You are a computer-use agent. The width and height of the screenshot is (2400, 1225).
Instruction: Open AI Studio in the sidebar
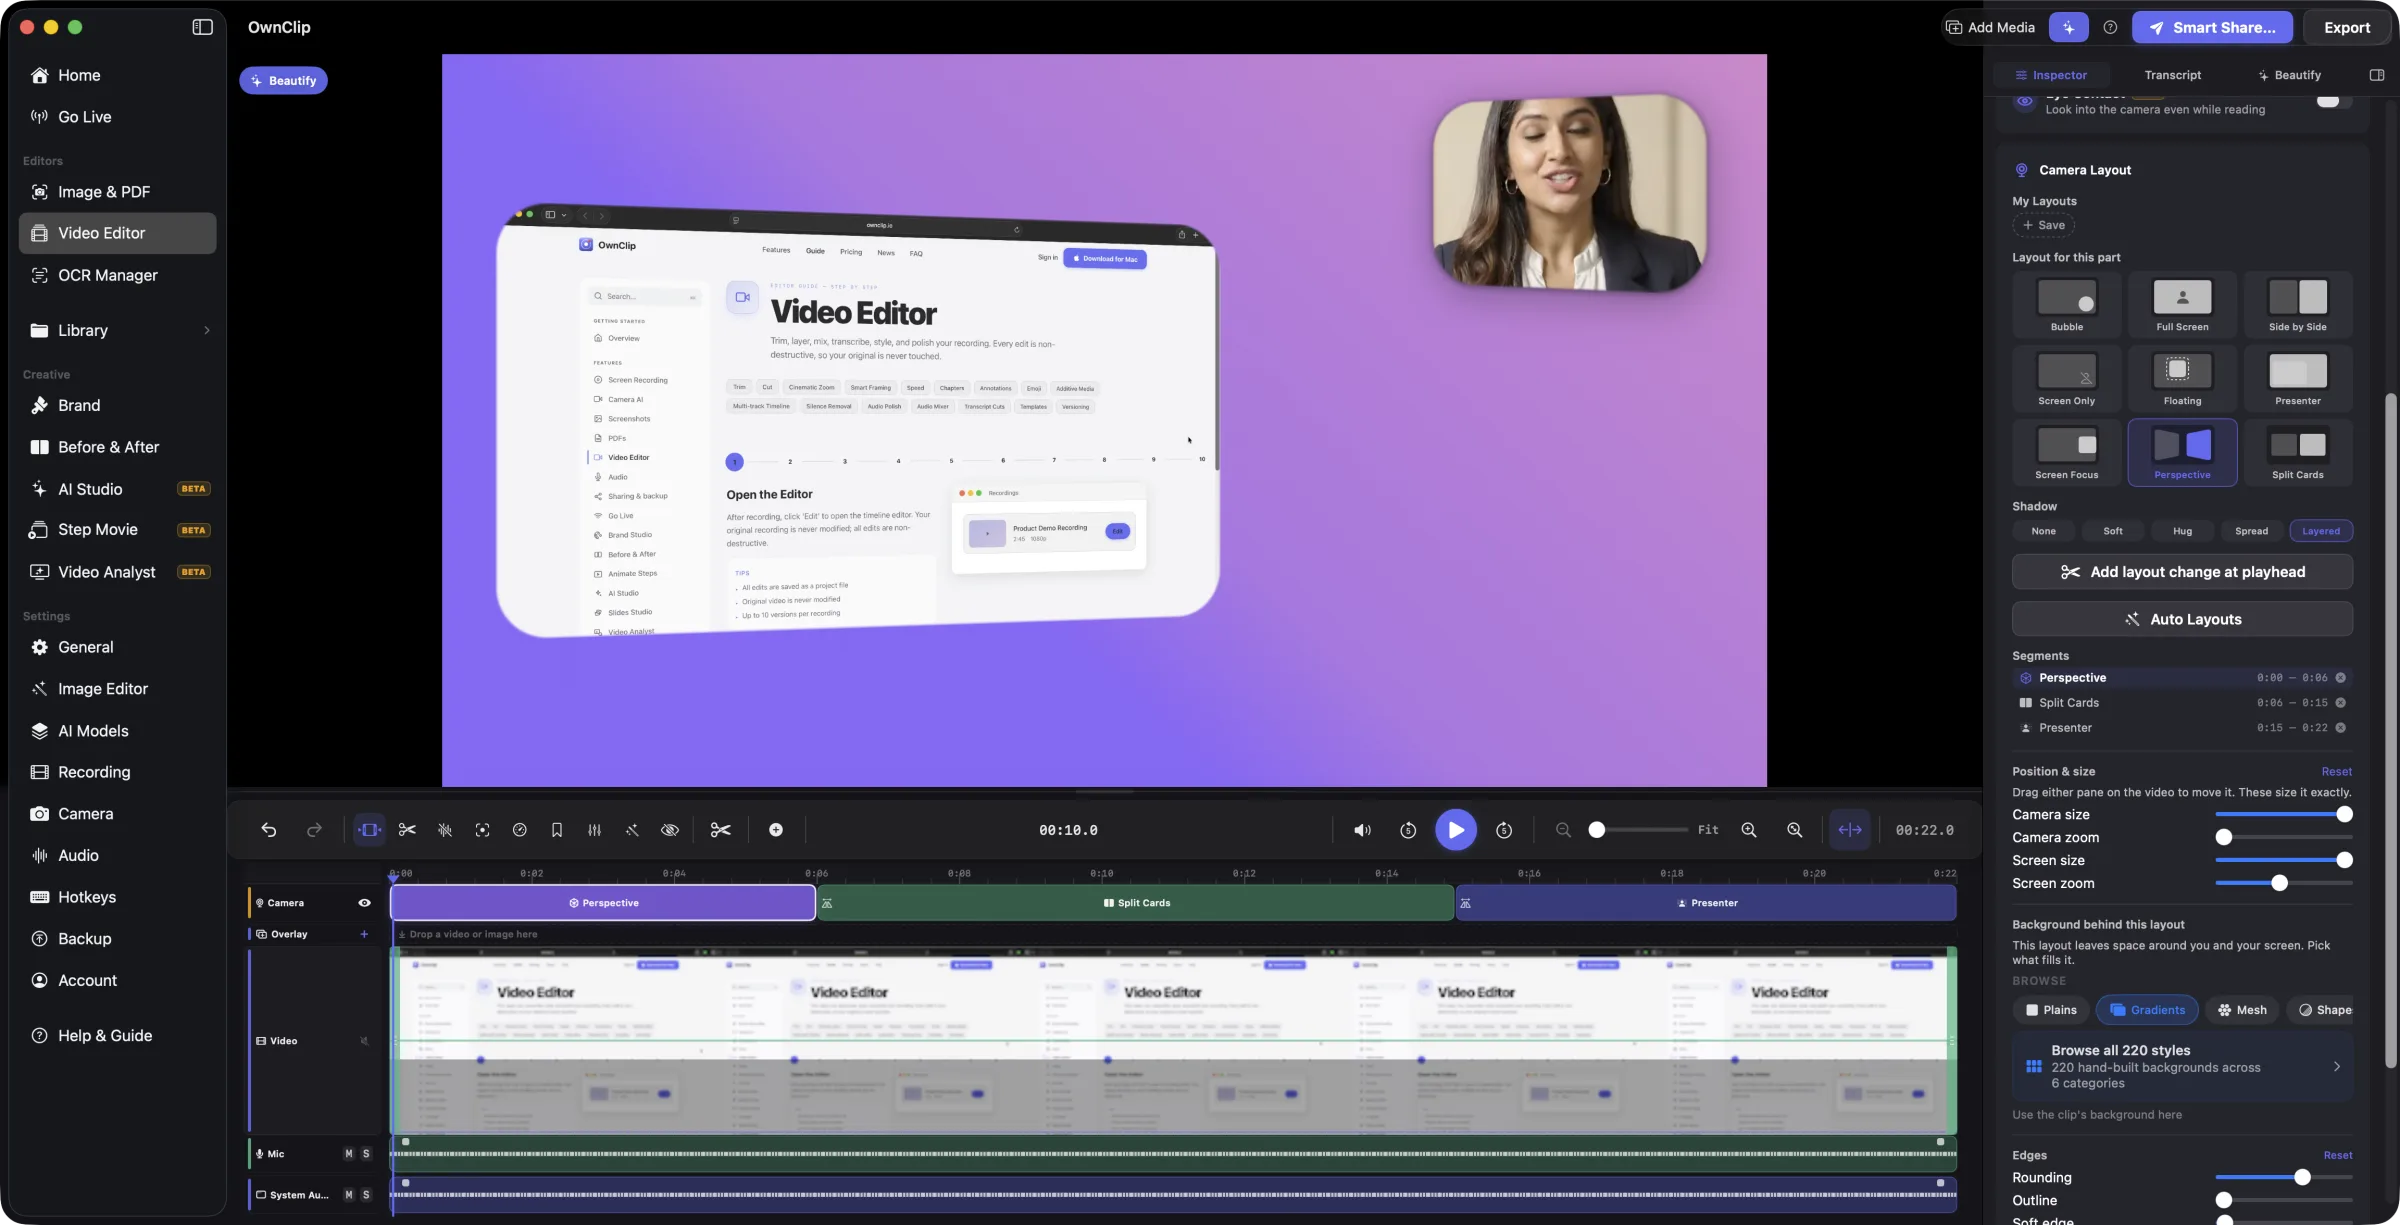(118, 489)
